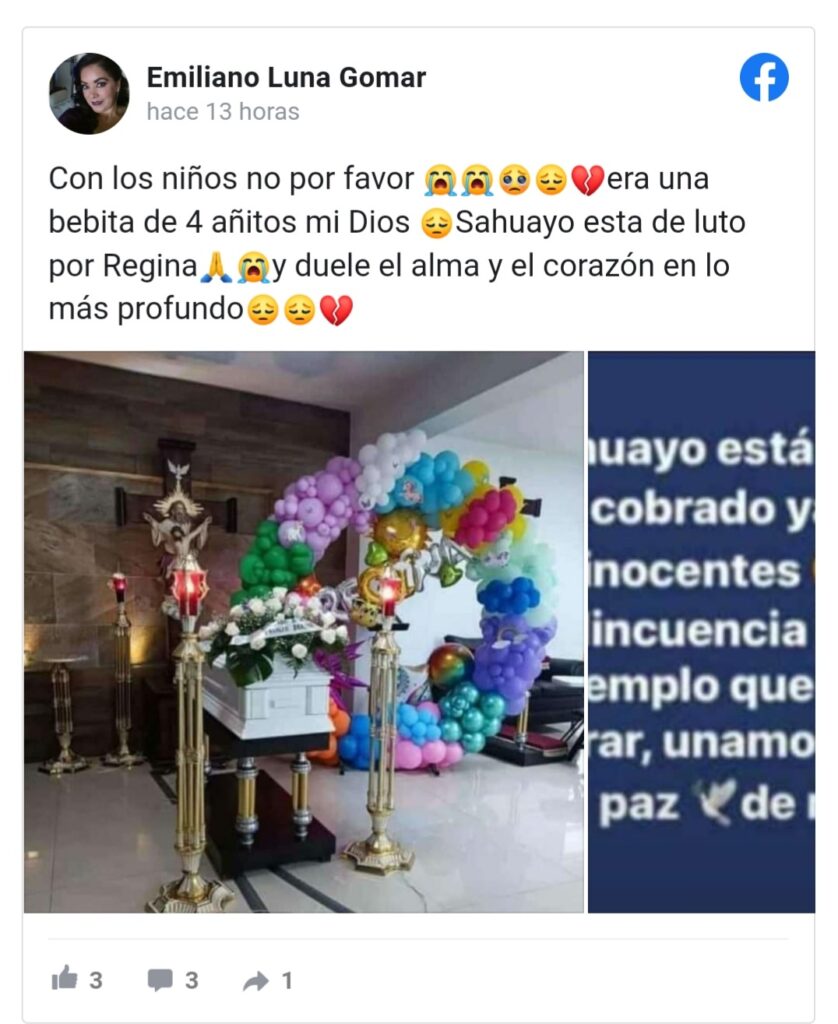Click the first crying emoji after 'por favor'
Image resolution: width=838 pixels, height=1024 pixels.
pos(440,181)
